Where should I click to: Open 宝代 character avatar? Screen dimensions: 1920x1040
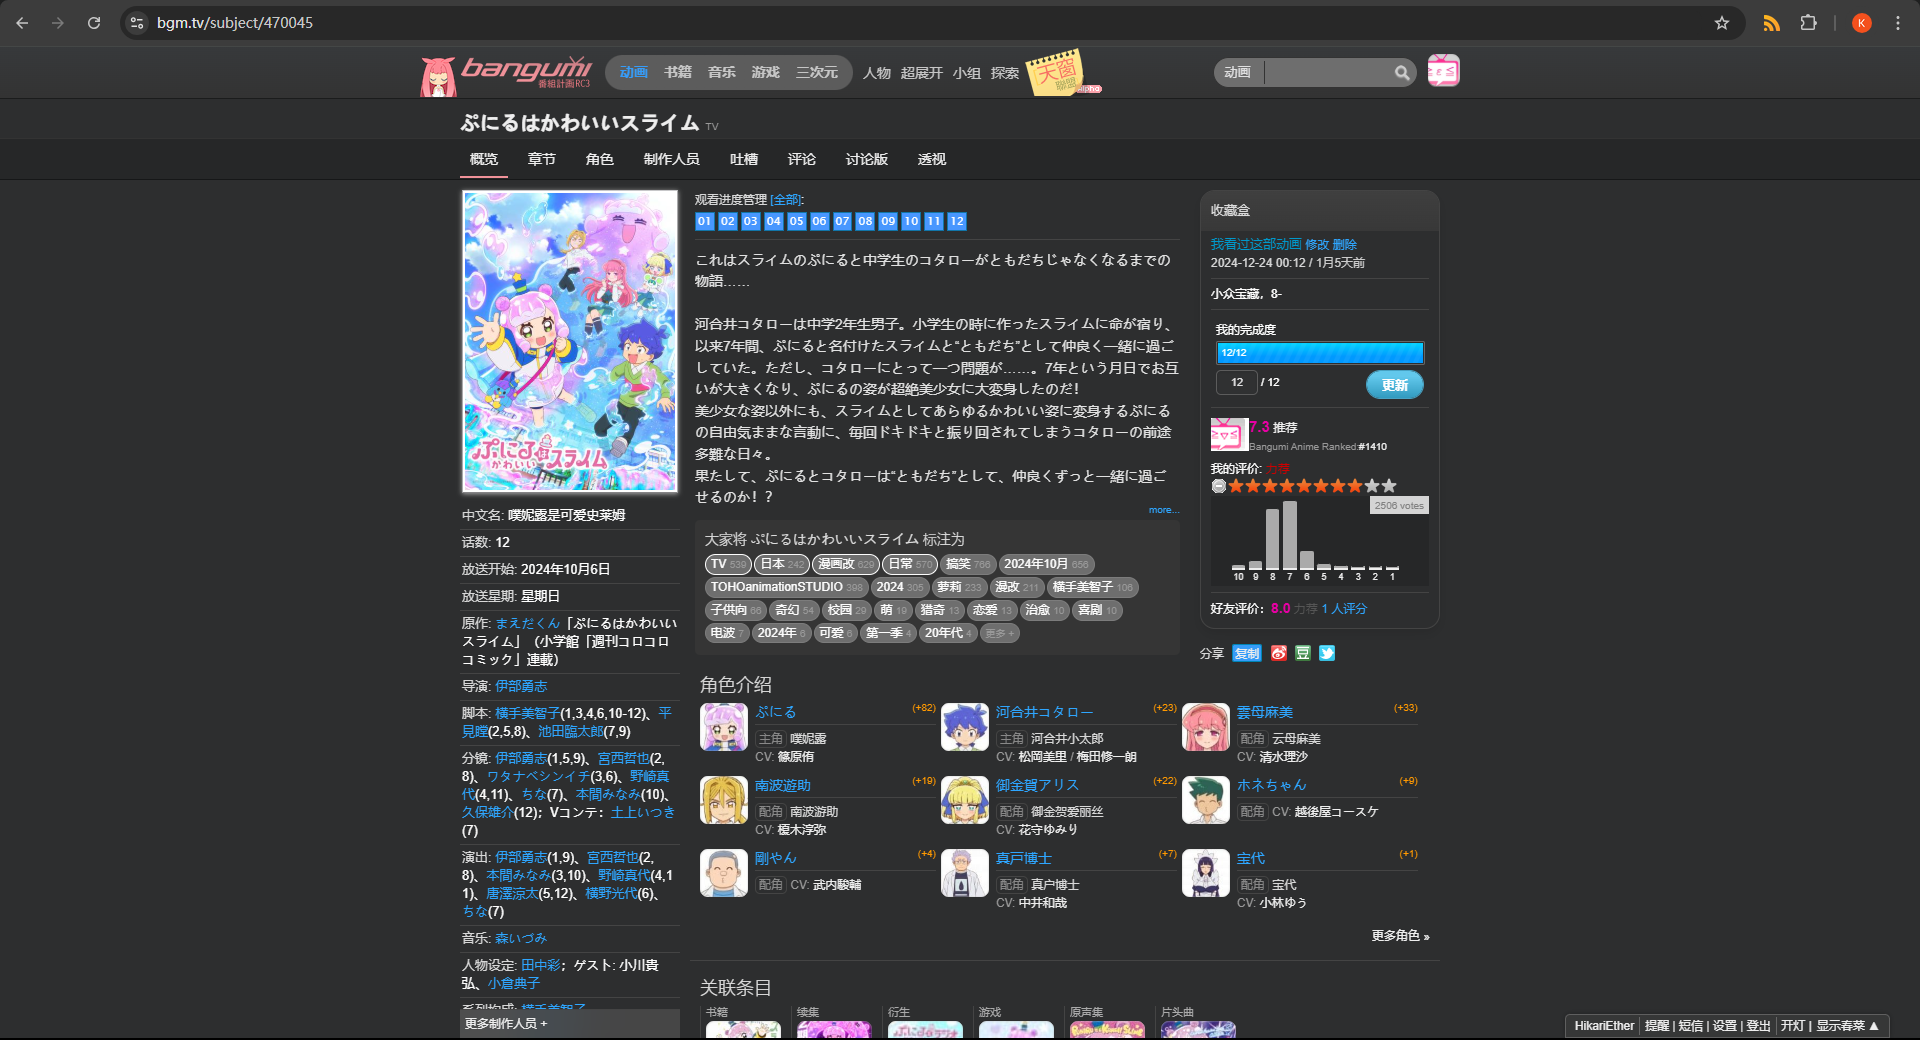click(1206, 873)
